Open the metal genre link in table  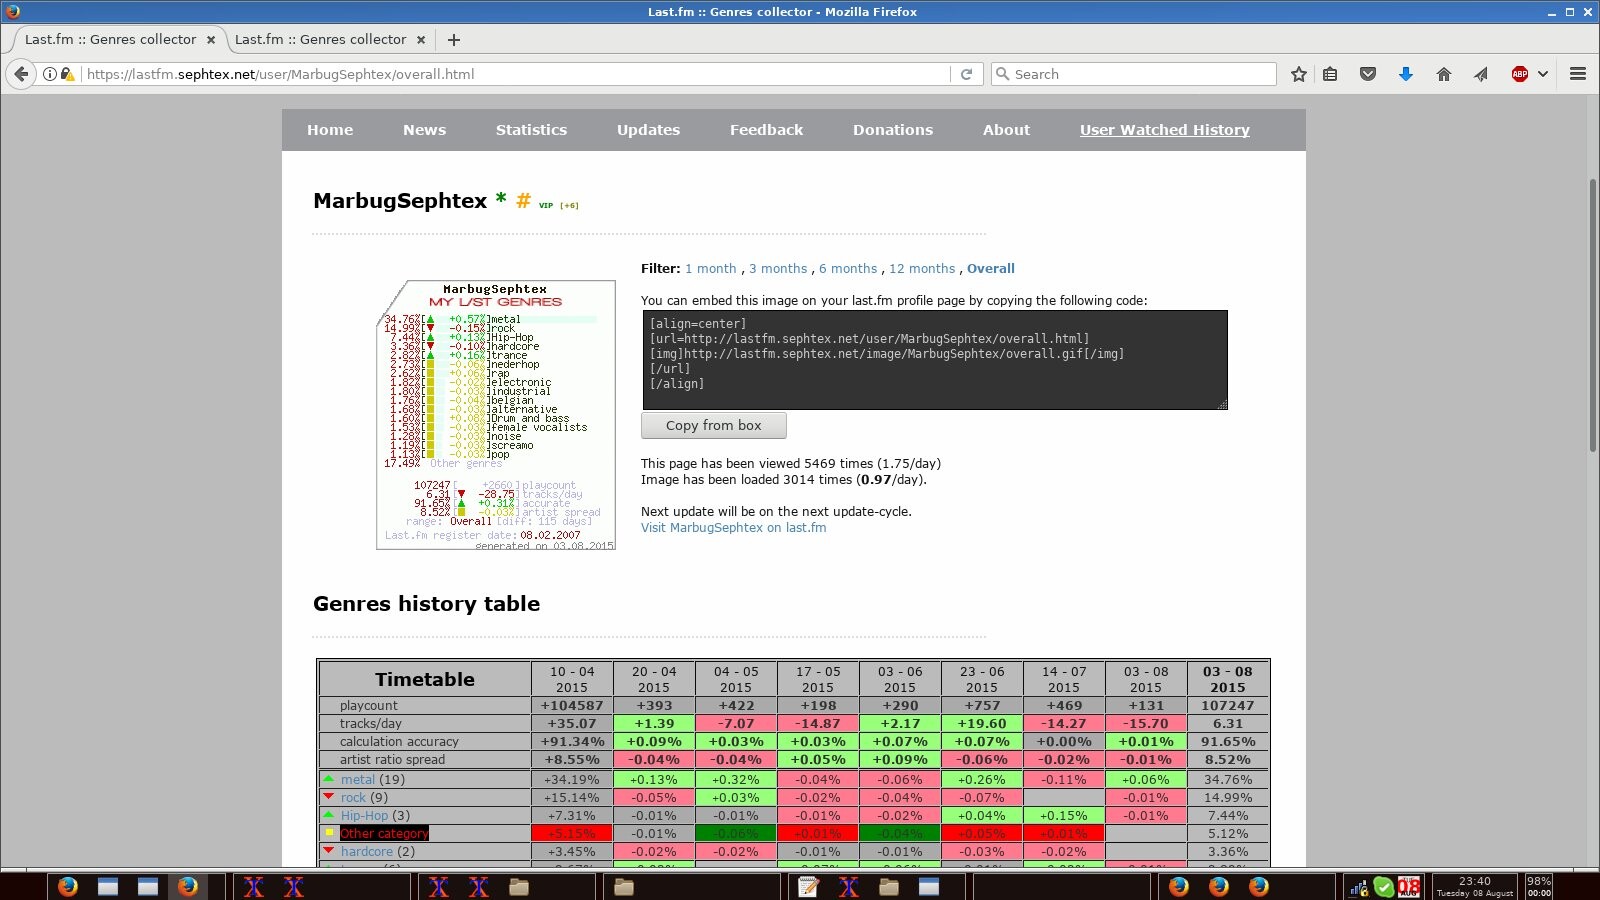coord(357,780)
